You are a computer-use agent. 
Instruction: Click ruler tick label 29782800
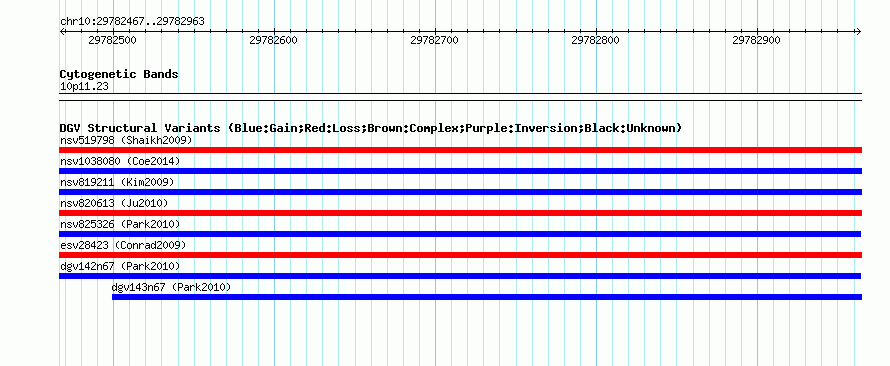[595, 40]
